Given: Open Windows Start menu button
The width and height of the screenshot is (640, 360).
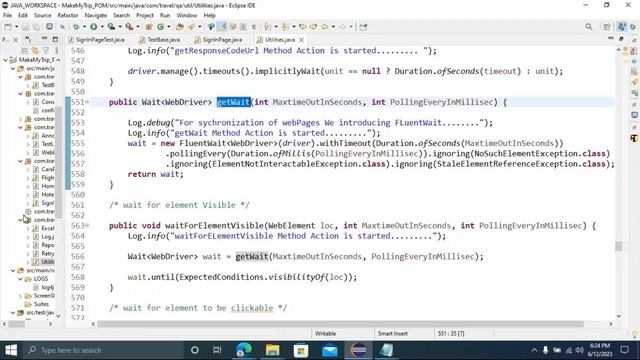Looking at the screenshot, I should (11, 350).
